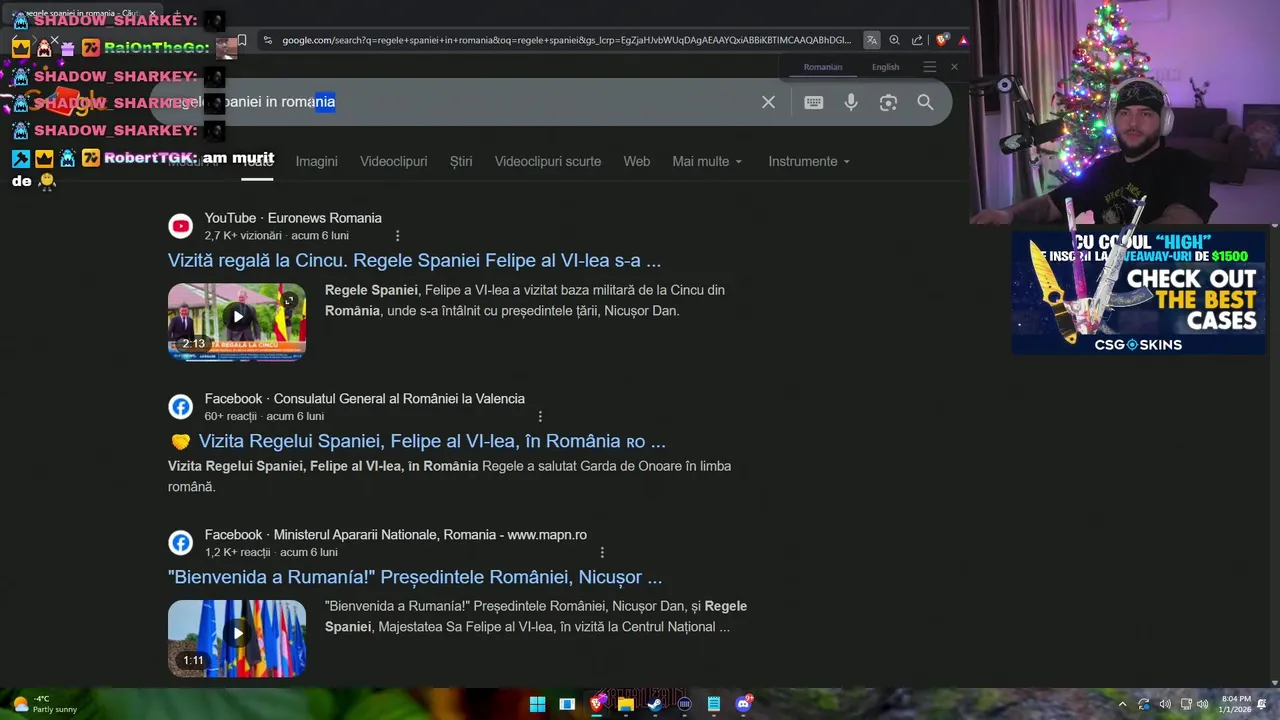Open 'Vizită regală la Cincu' result link

pyautogui.click(x=414, y=261)
